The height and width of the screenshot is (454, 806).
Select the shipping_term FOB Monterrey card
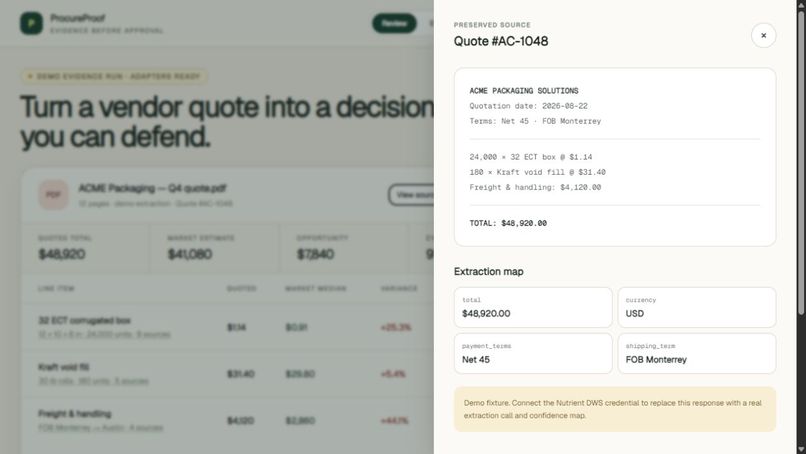pos(697,353)
